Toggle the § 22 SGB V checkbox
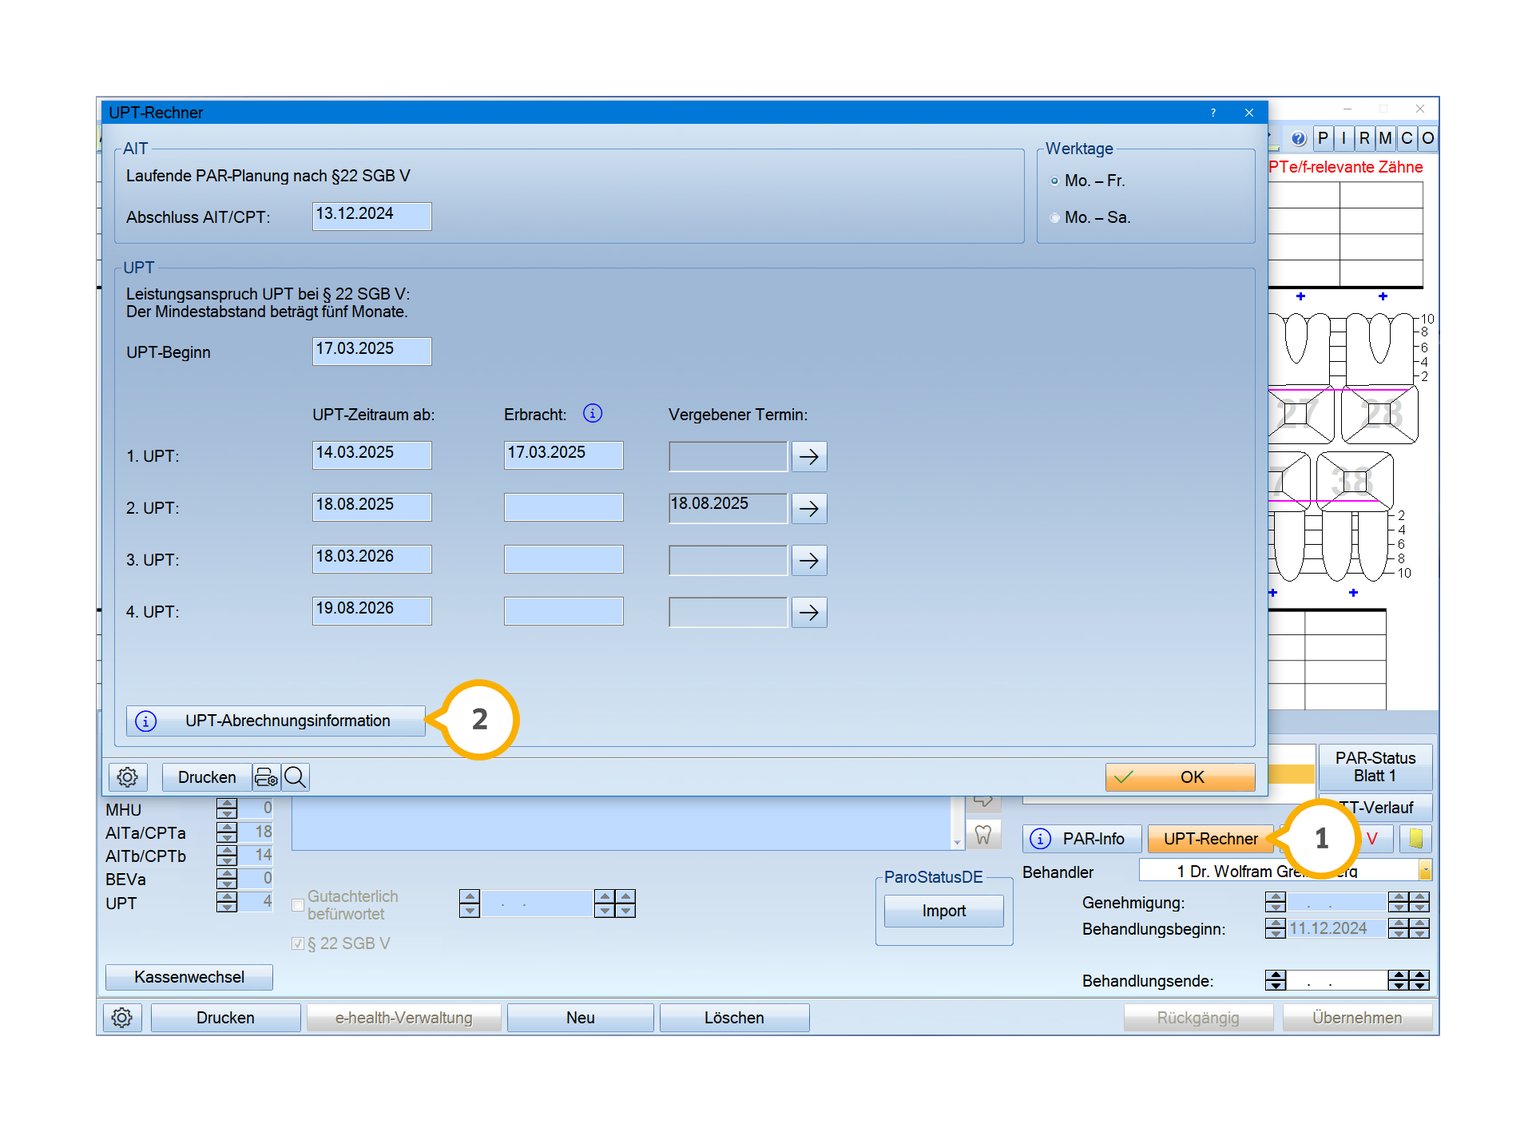This screenshot has height=1132, width=1536. 298,943
